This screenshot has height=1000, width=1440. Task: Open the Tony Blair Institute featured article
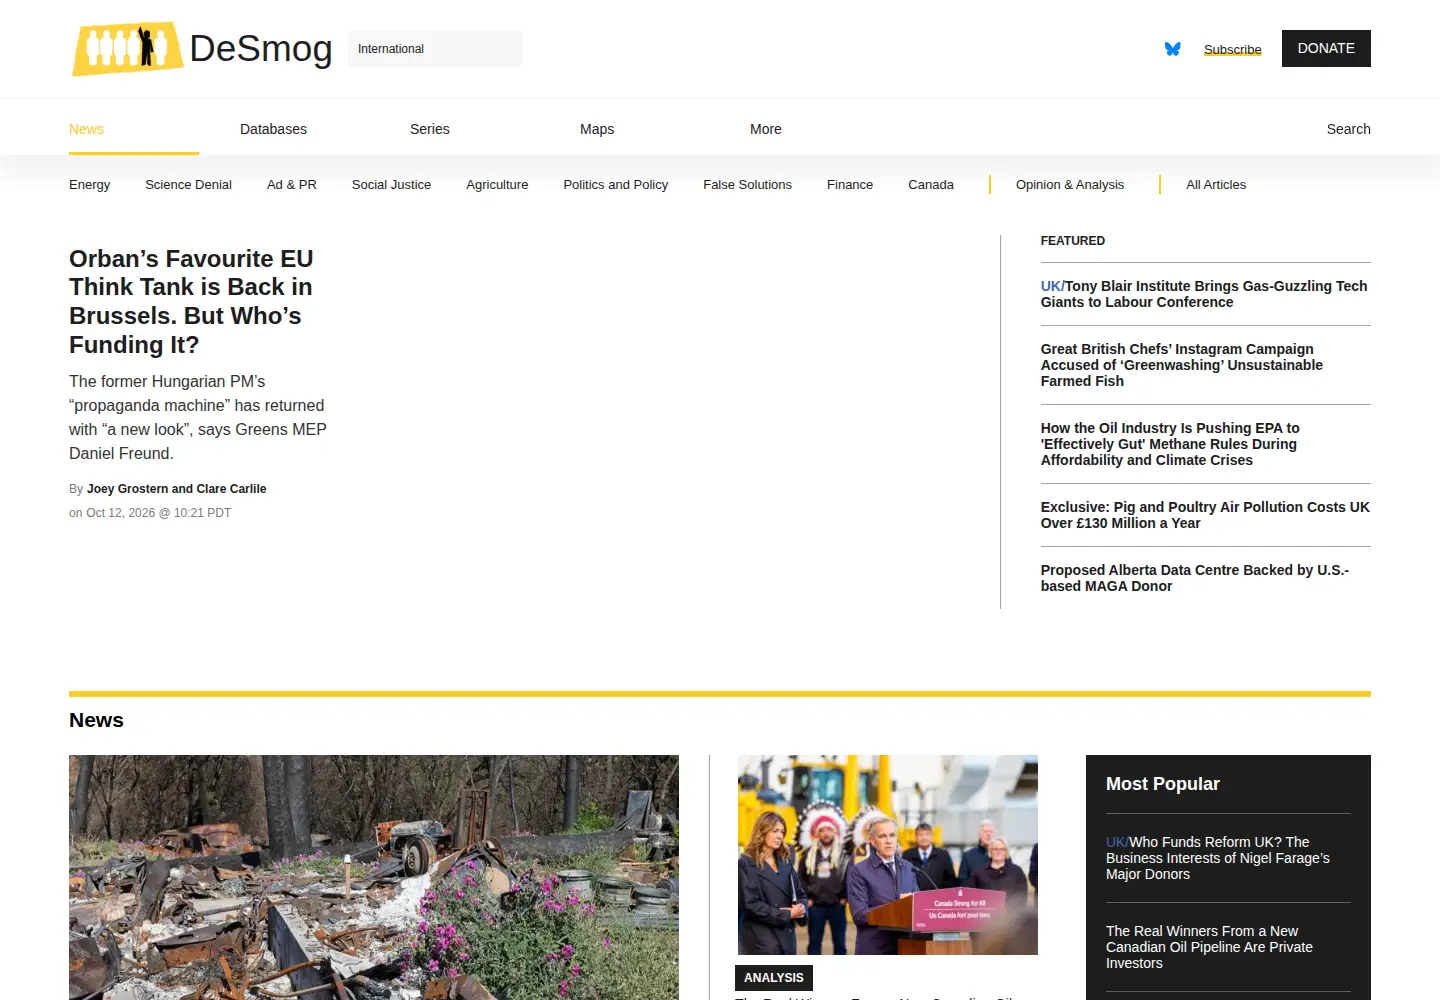tap(1204, 294)
